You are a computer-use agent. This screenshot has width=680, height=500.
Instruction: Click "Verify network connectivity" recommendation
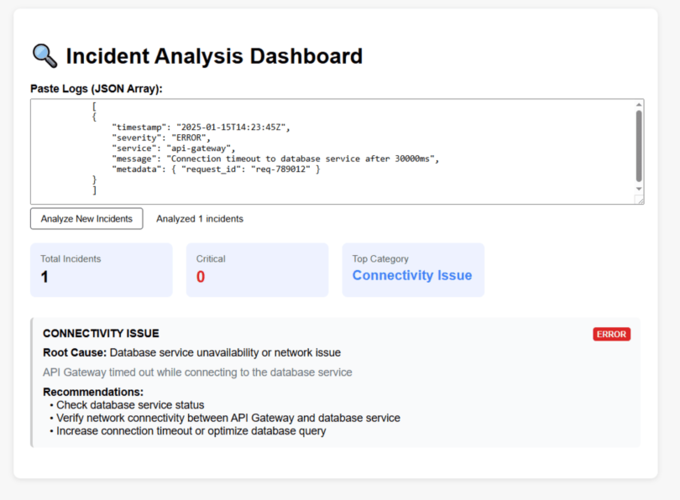point(228,418)
